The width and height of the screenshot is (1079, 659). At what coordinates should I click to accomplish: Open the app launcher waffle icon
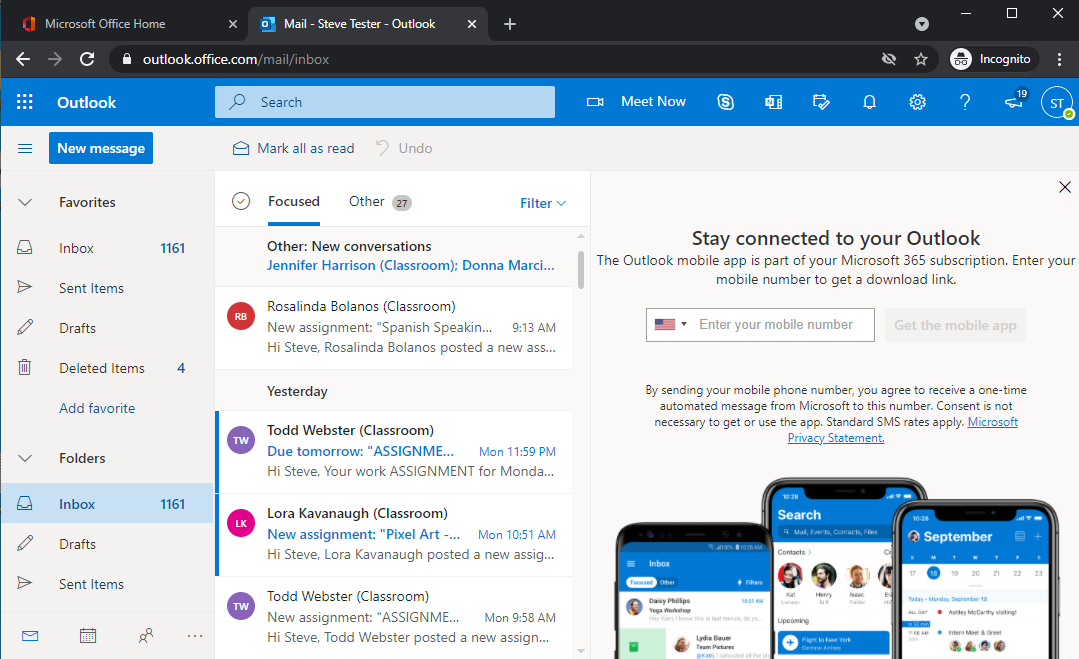[x=25, y=102]
